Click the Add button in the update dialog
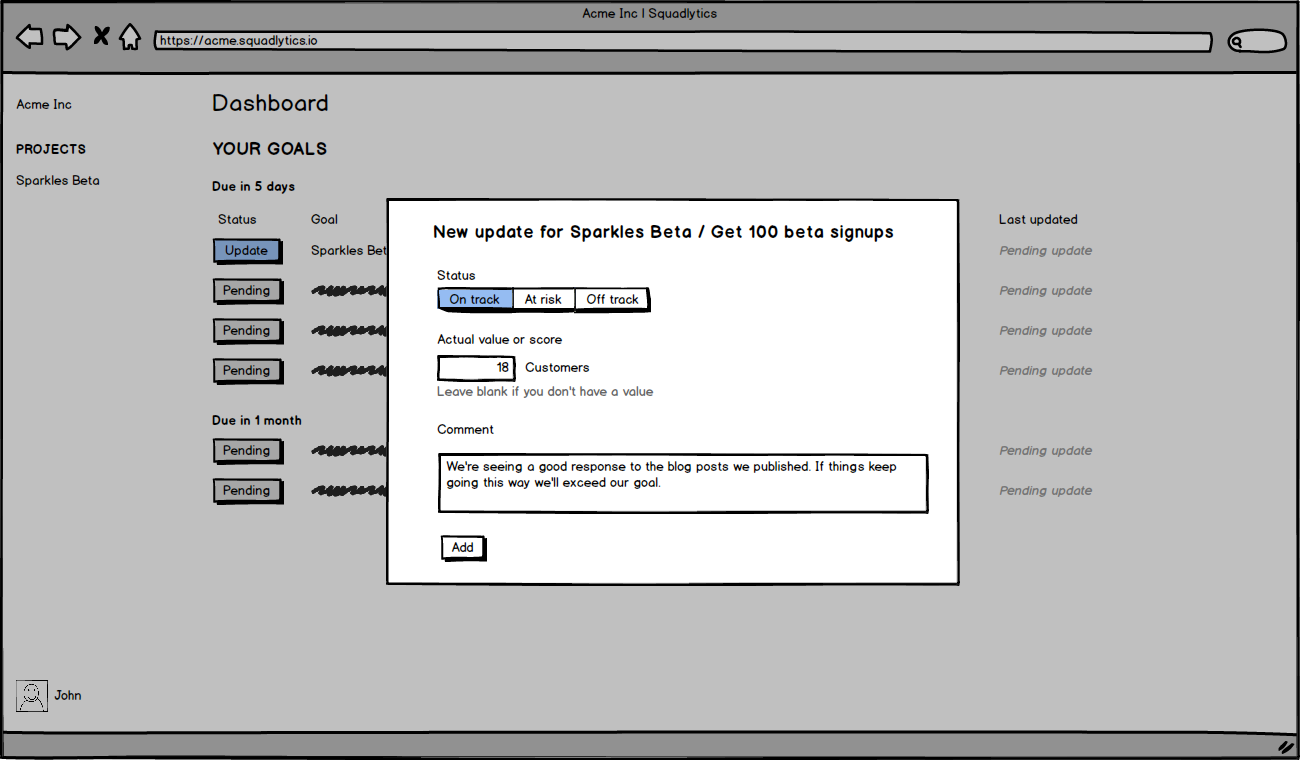This screenshot has height=760, width=1300. coord(462,547)
